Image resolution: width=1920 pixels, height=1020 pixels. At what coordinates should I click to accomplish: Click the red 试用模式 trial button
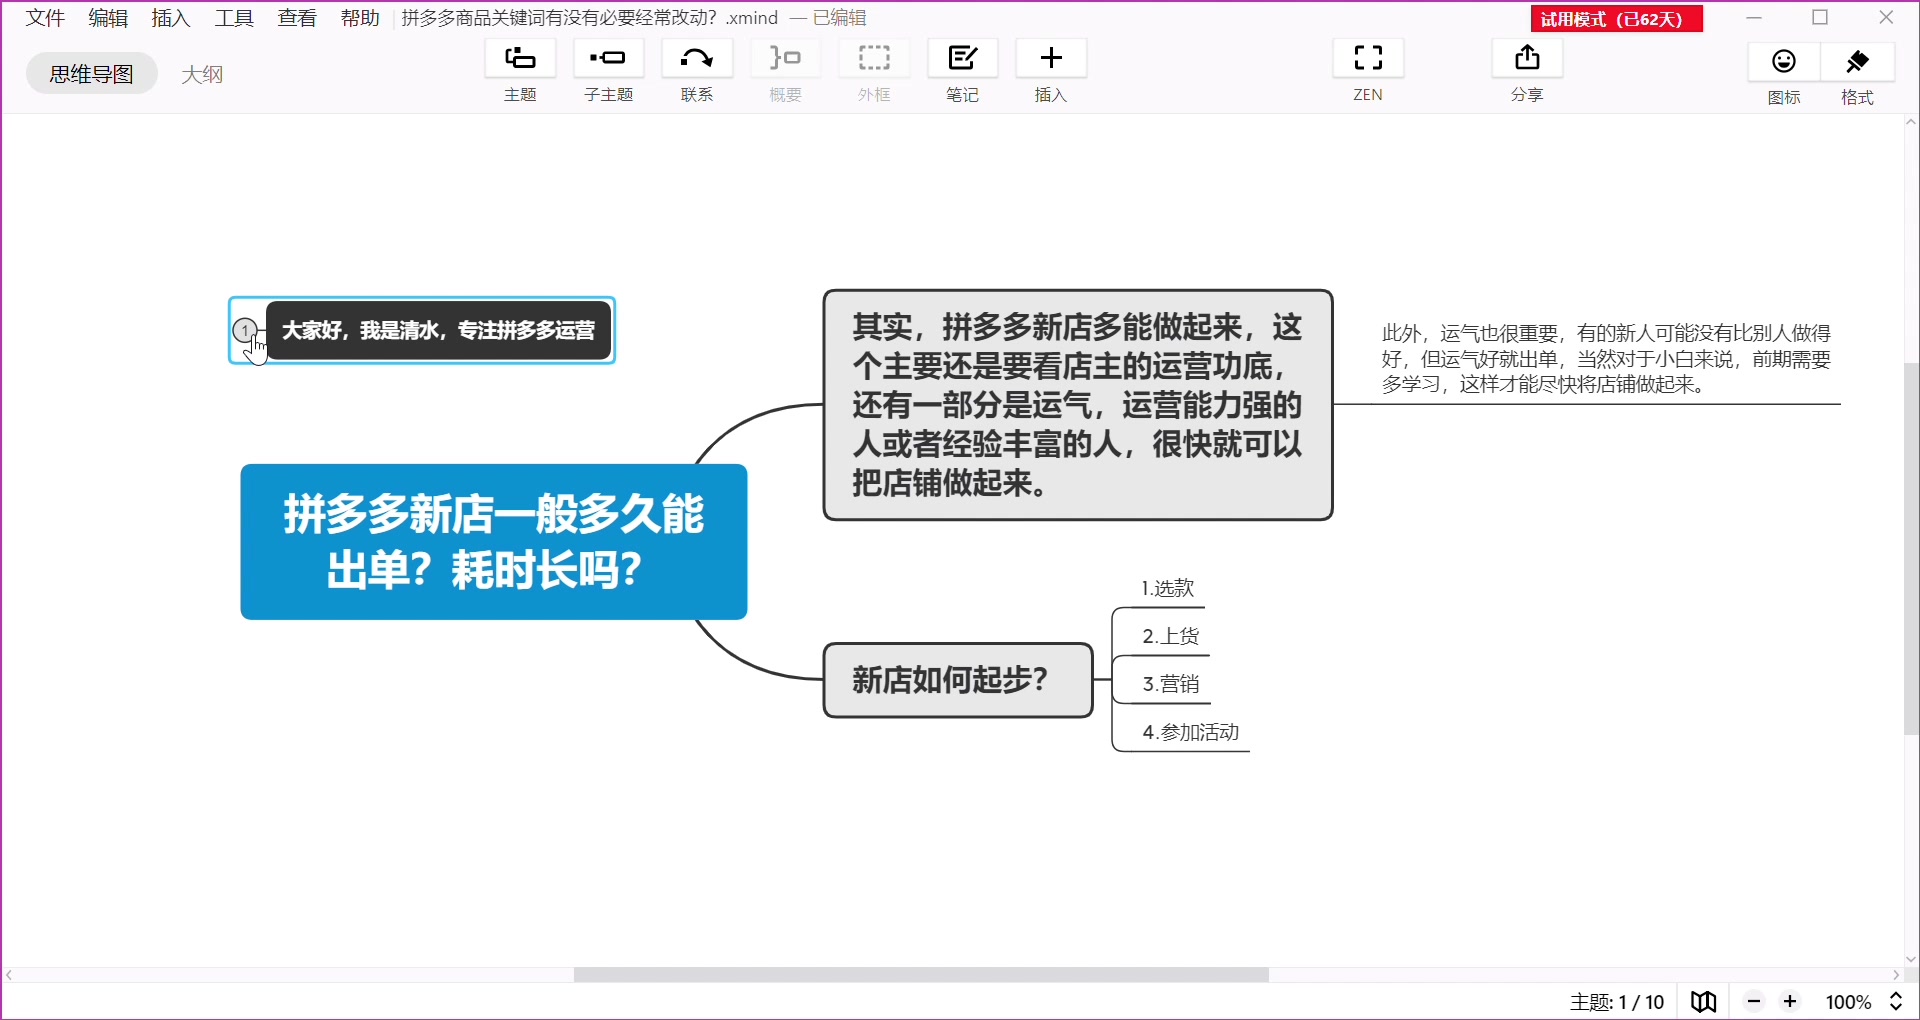tap(1617, 19)
